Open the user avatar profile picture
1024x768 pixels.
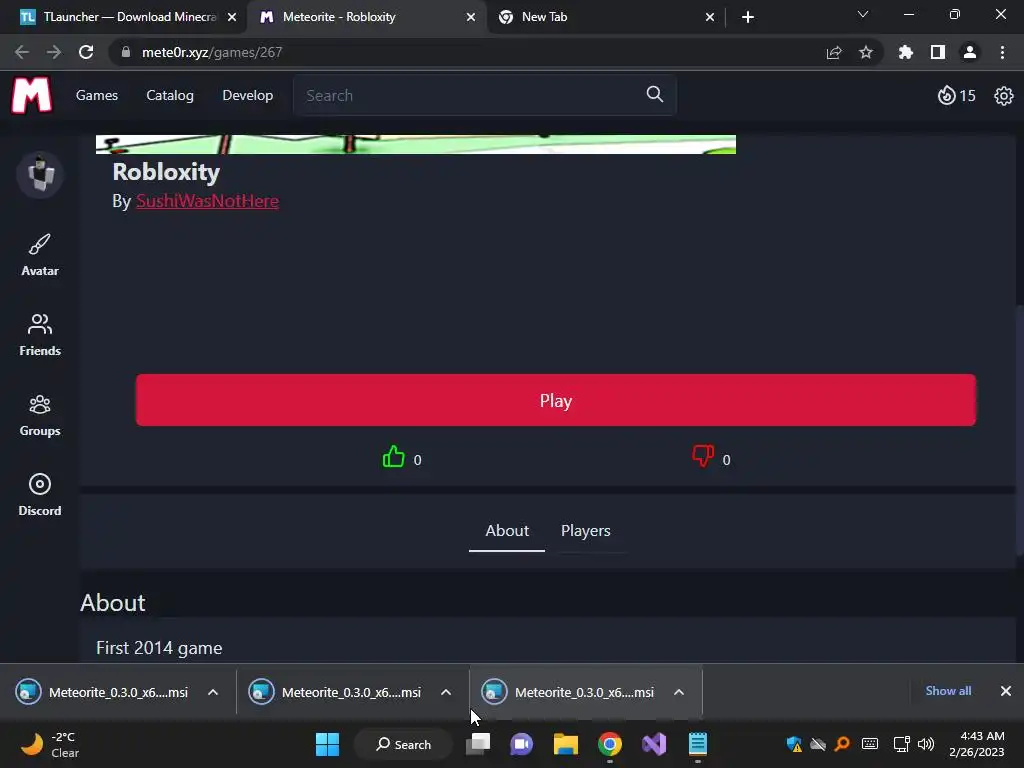pos(40,174)
